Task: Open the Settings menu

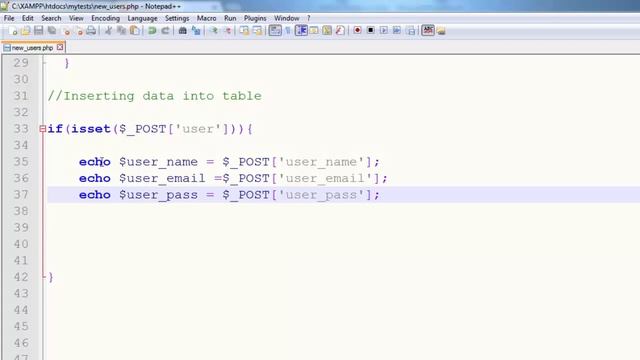Action: (177, 18)
